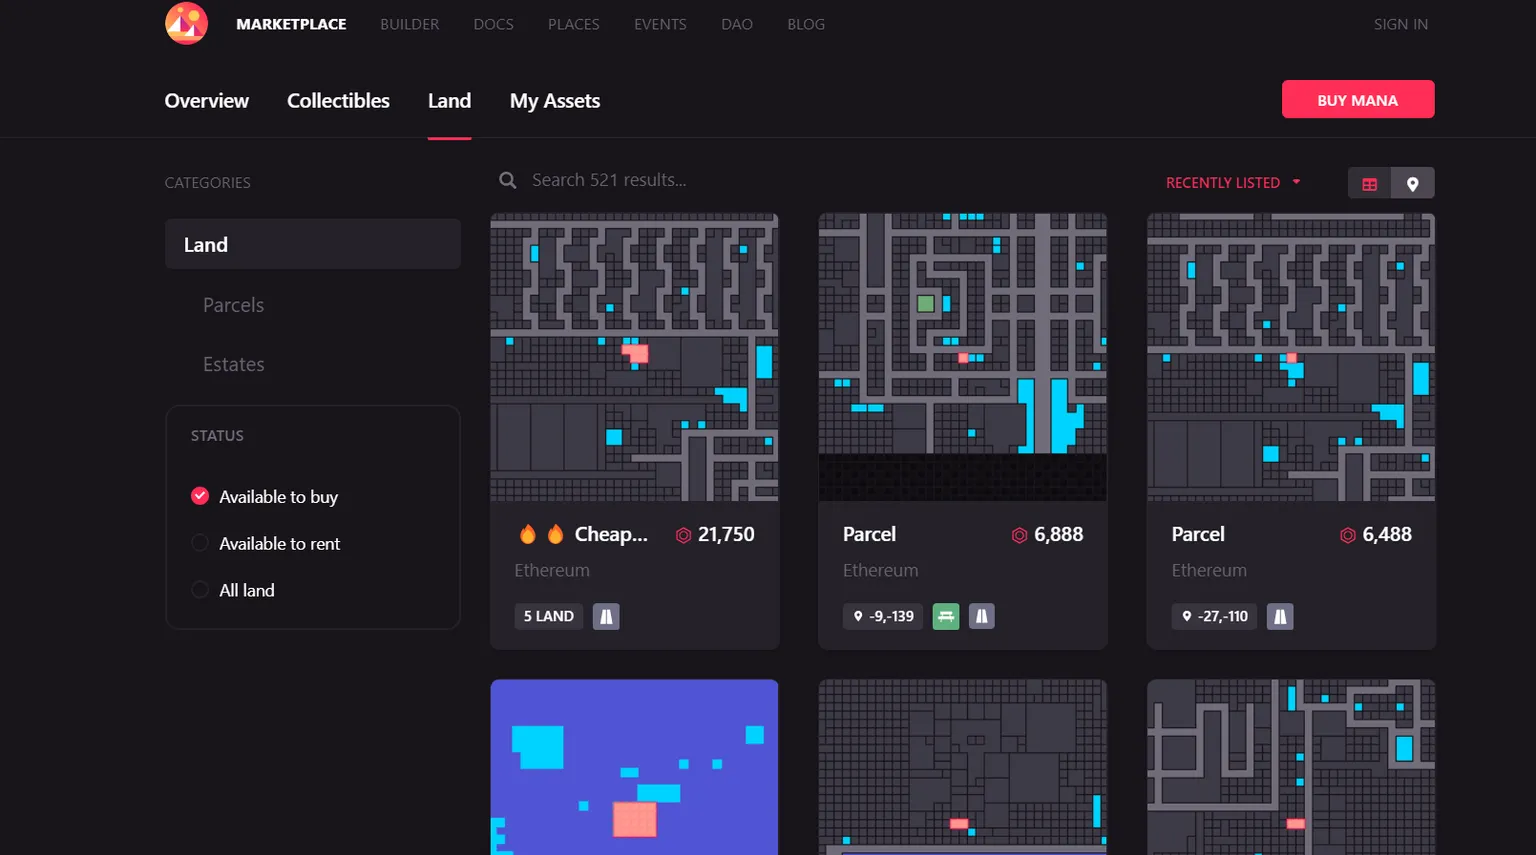Click the MANA symbol beside 6,888

point(1019,535)
